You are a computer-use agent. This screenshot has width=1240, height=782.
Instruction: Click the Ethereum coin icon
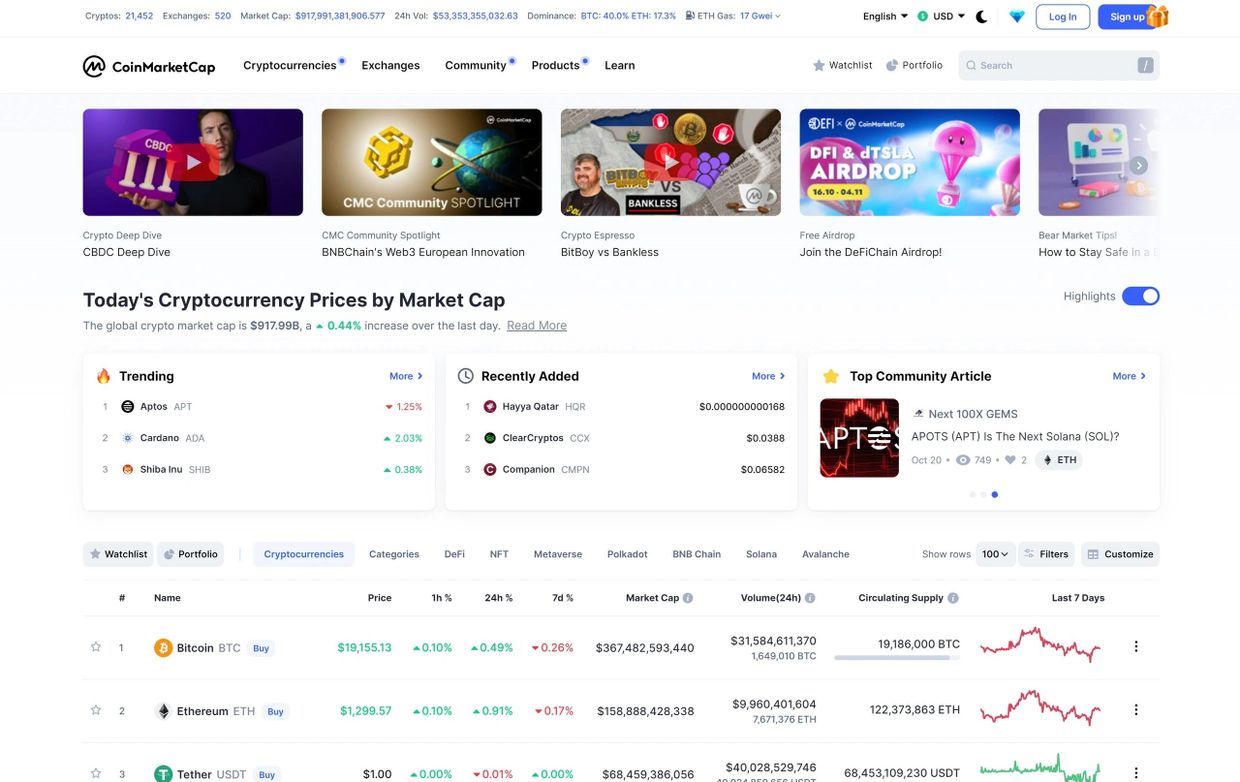coord(163,711)
